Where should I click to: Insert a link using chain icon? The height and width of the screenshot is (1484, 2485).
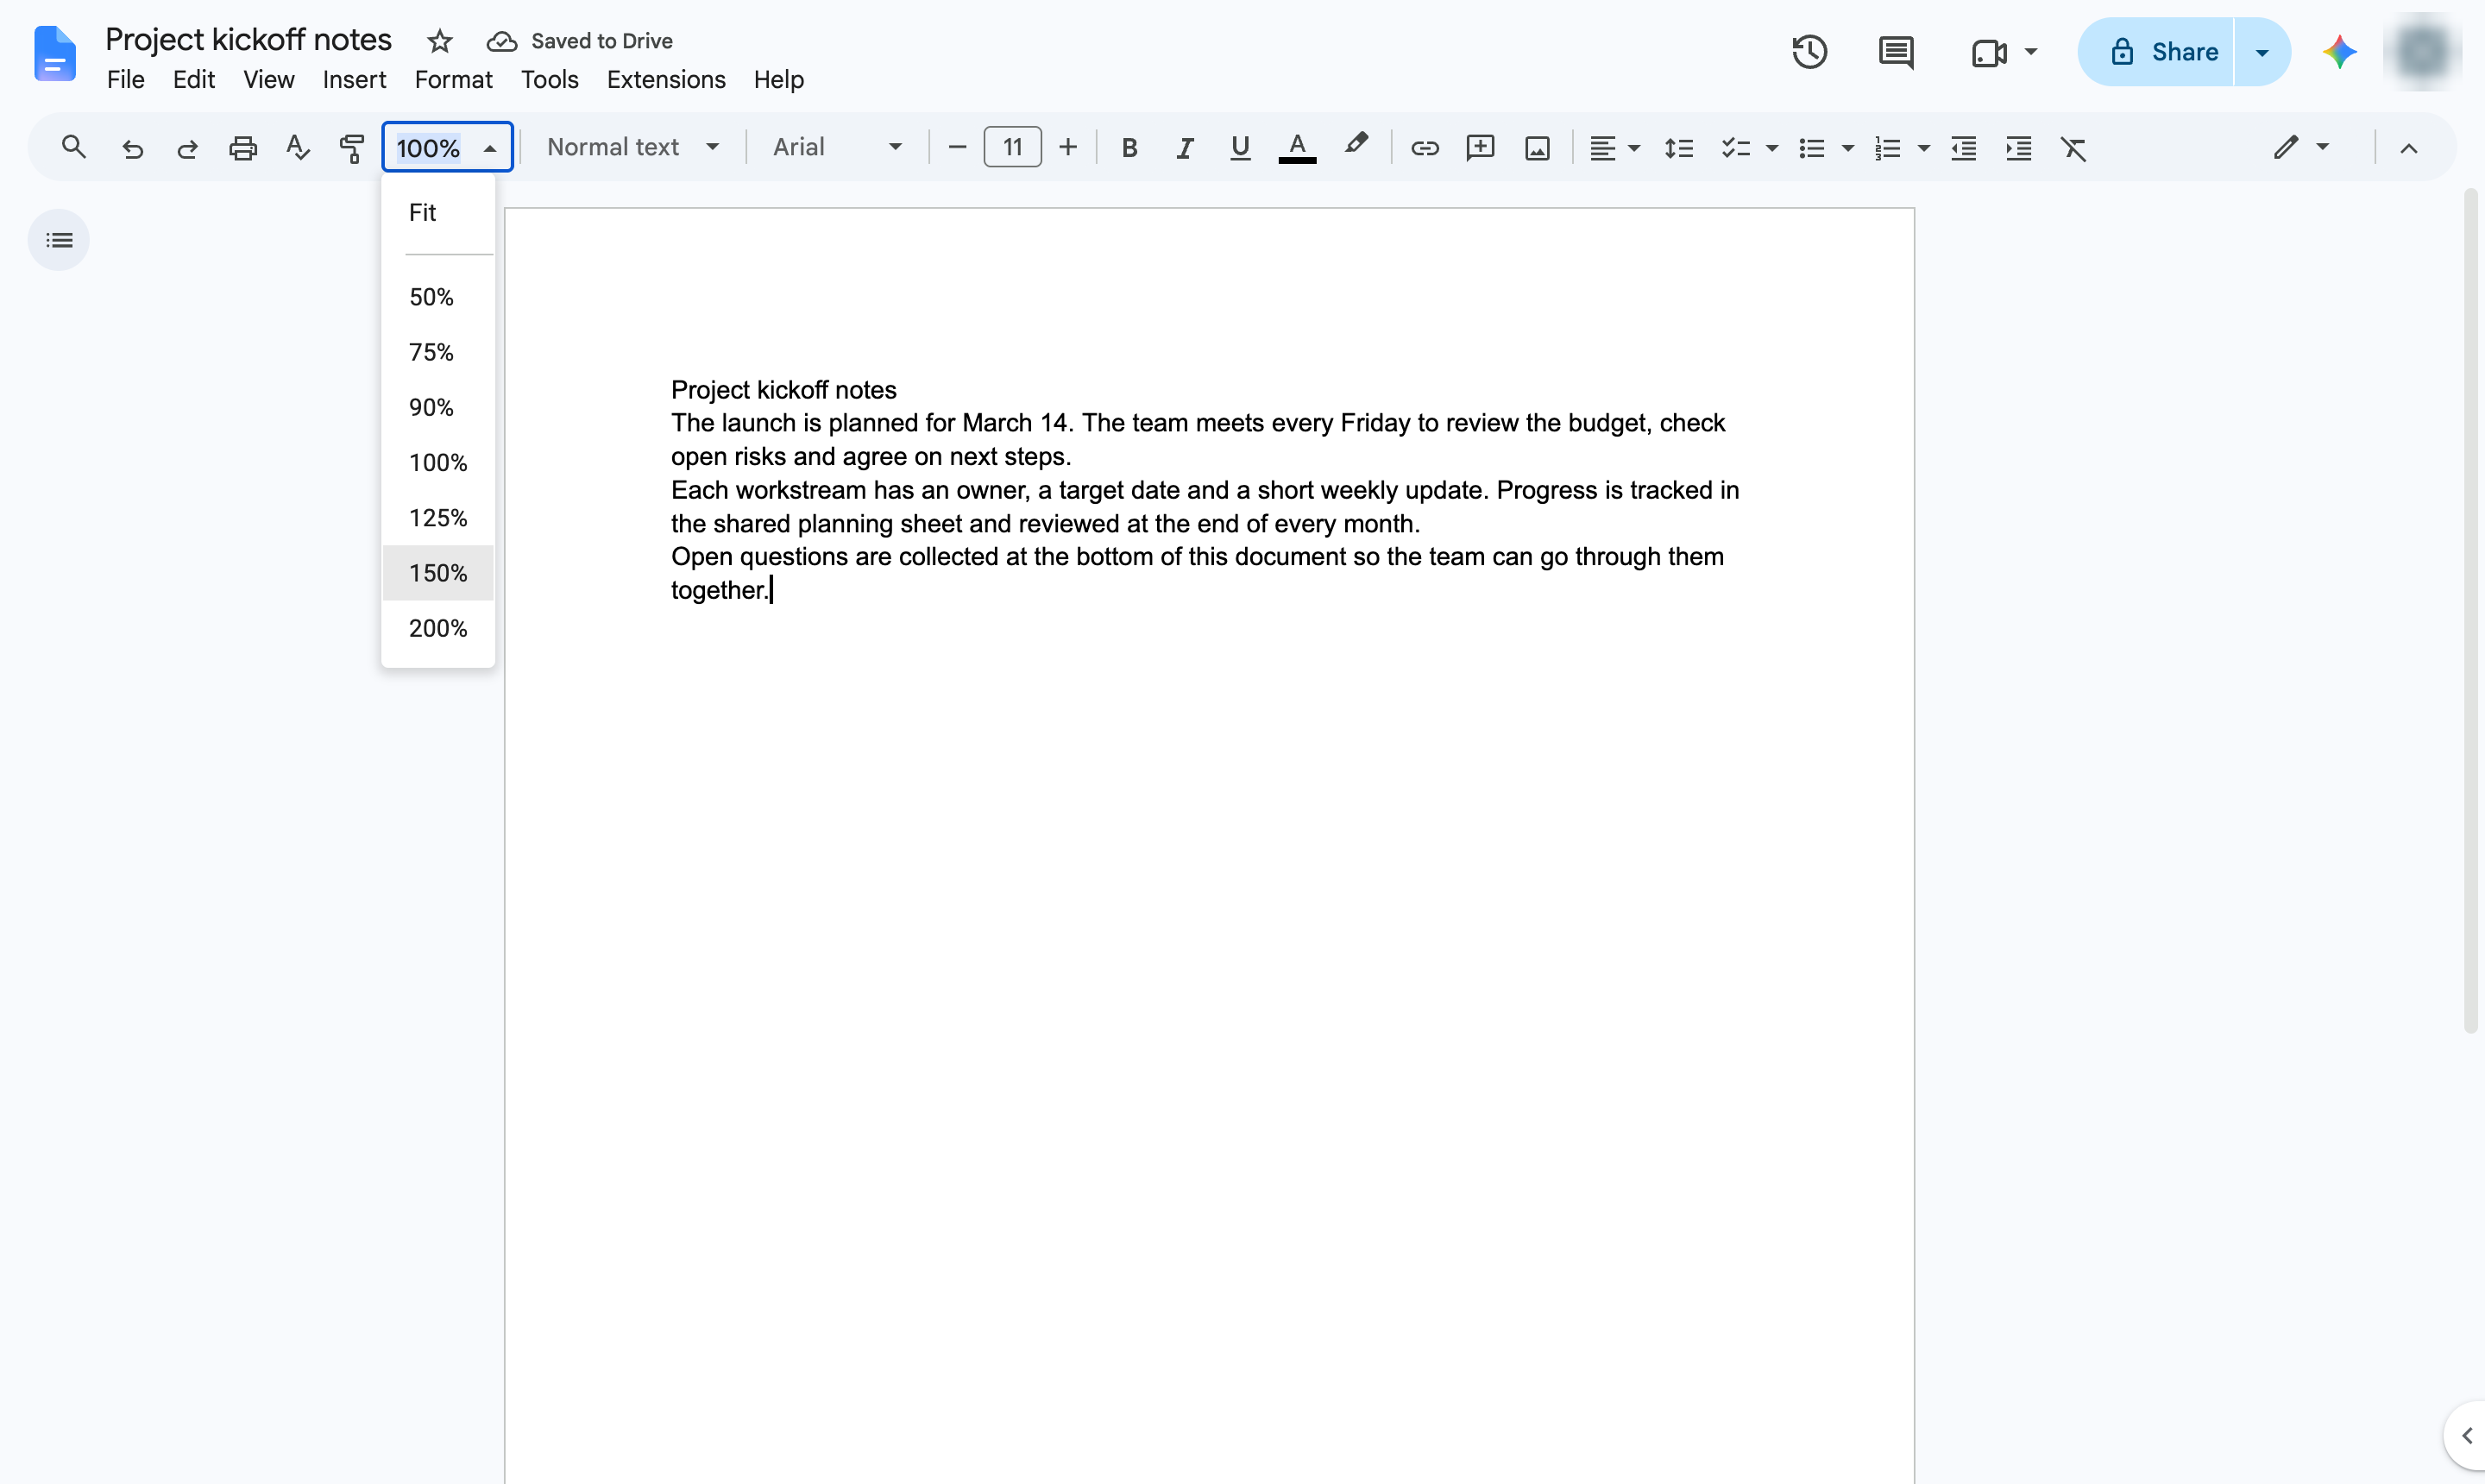click(x=1424, y=148)
